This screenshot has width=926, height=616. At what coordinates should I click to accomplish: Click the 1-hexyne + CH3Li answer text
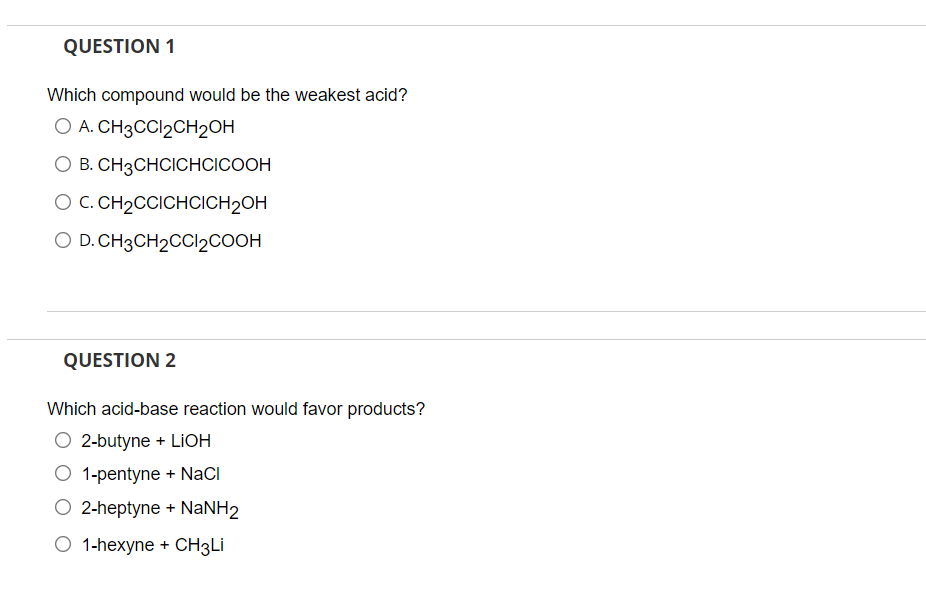click(153, 546)
